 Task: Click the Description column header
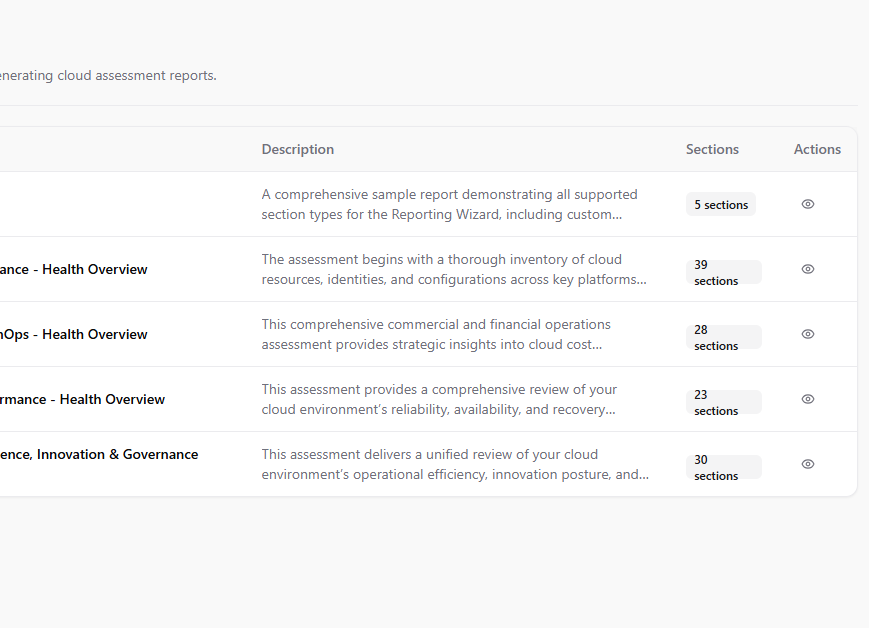[x=298, y=149]
